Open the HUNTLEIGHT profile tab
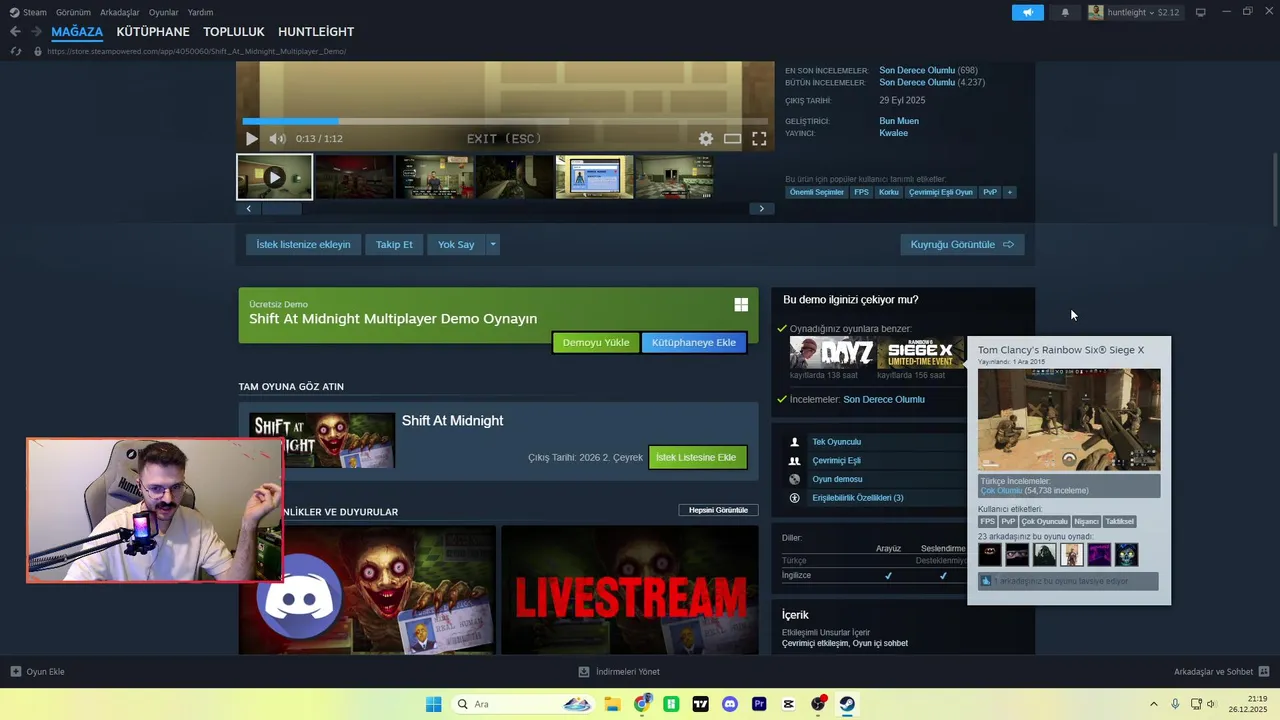 pyautogui.click(x=316, y=32)
